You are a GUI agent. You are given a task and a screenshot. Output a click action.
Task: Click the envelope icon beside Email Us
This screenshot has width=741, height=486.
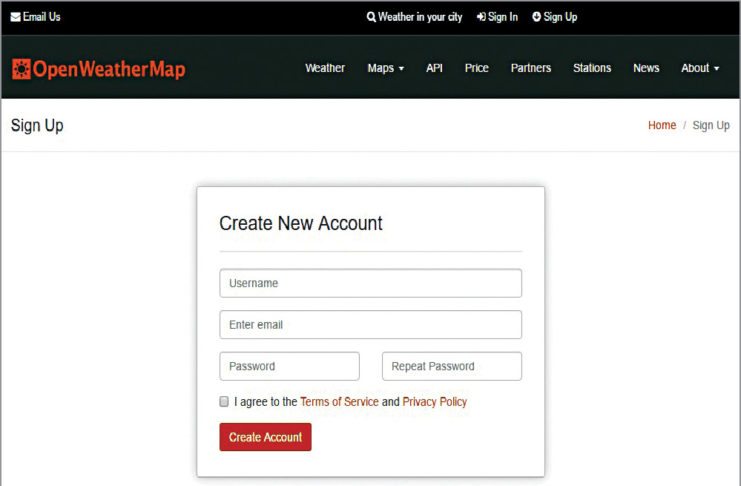click(16, 17)
